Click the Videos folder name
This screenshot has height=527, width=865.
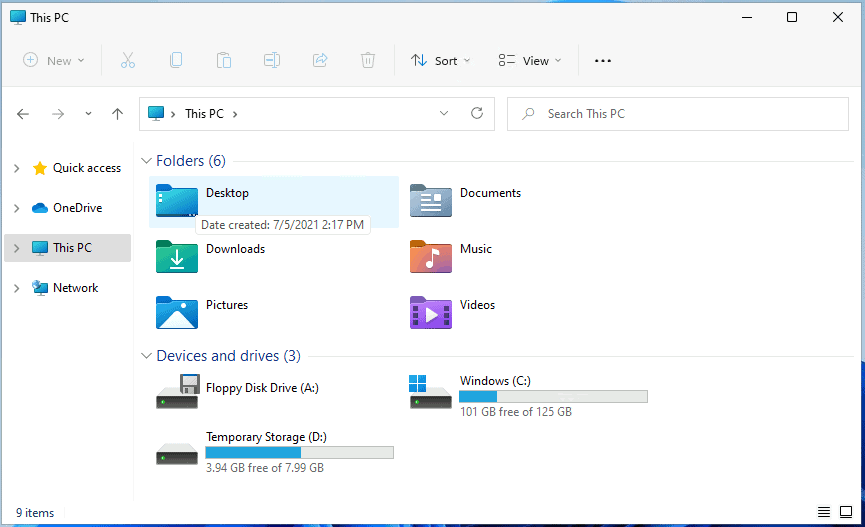(x=477, y=305)
